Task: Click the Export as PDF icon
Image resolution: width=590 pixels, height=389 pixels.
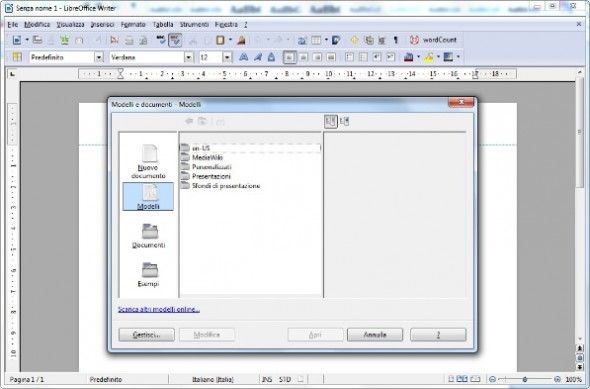Action: pyautogui.click(x=114, y=40)
